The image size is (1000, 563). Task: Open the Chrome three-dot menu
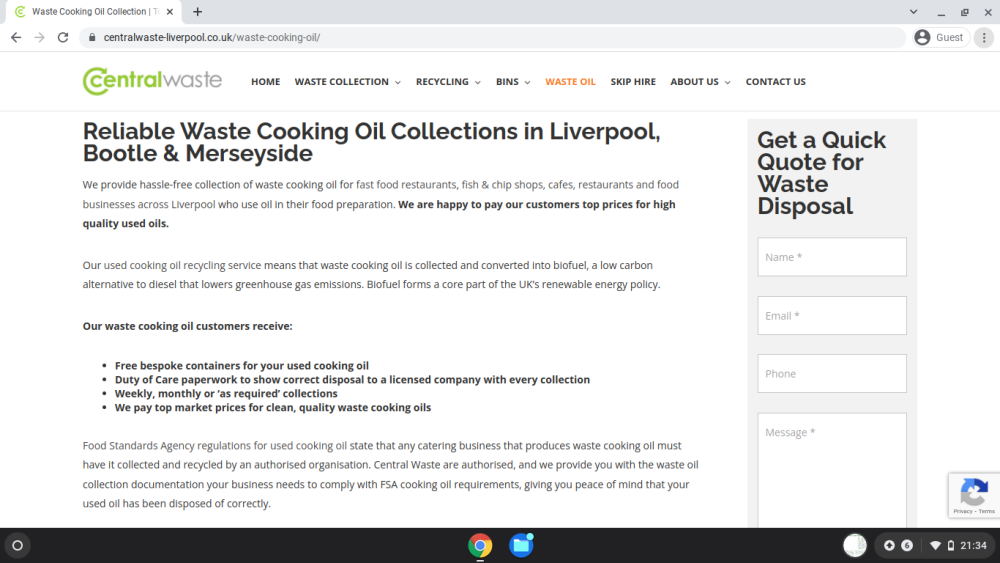tap(984, 38)
